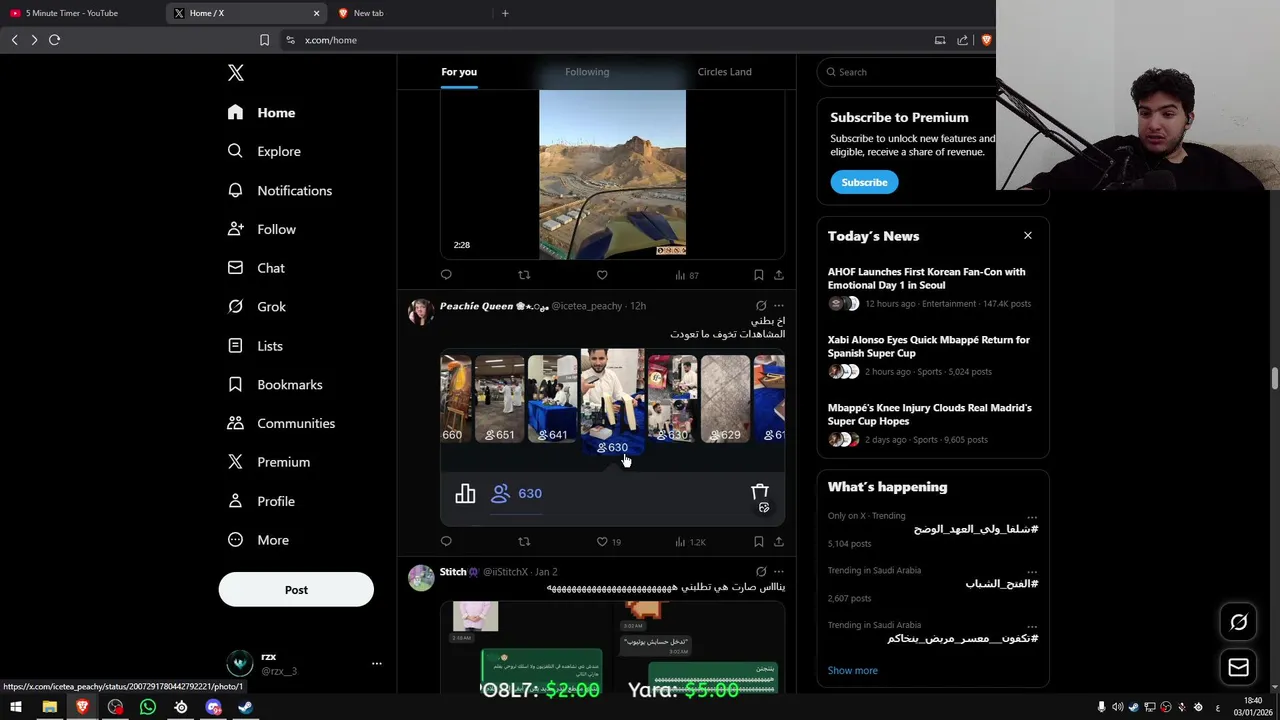Open Bookmarks in the sidebar
Image resolution: width=1280 pixels, height=720 pixels.
click(x=275, y=385)
